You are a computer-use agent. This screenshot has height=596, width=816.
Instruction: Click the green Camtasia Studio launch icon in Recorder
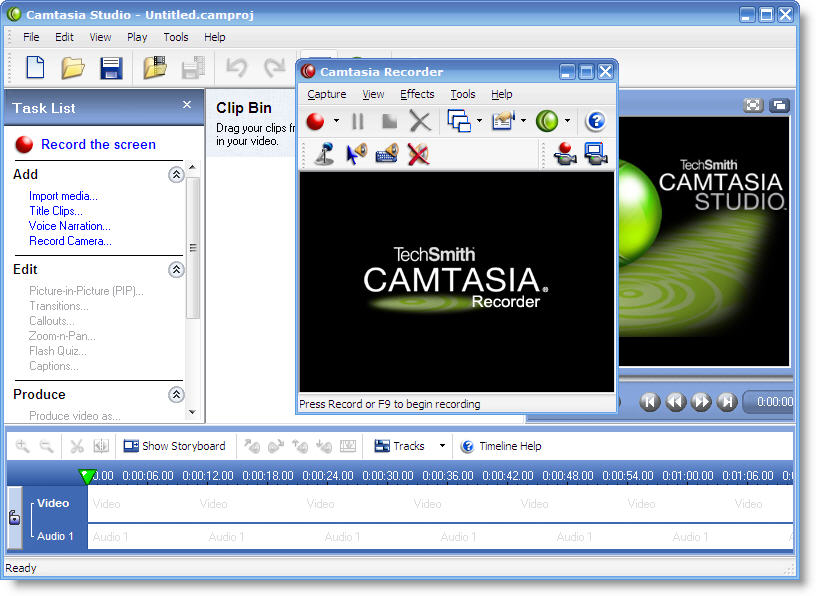pyautogui.click(x=547, y=121)
